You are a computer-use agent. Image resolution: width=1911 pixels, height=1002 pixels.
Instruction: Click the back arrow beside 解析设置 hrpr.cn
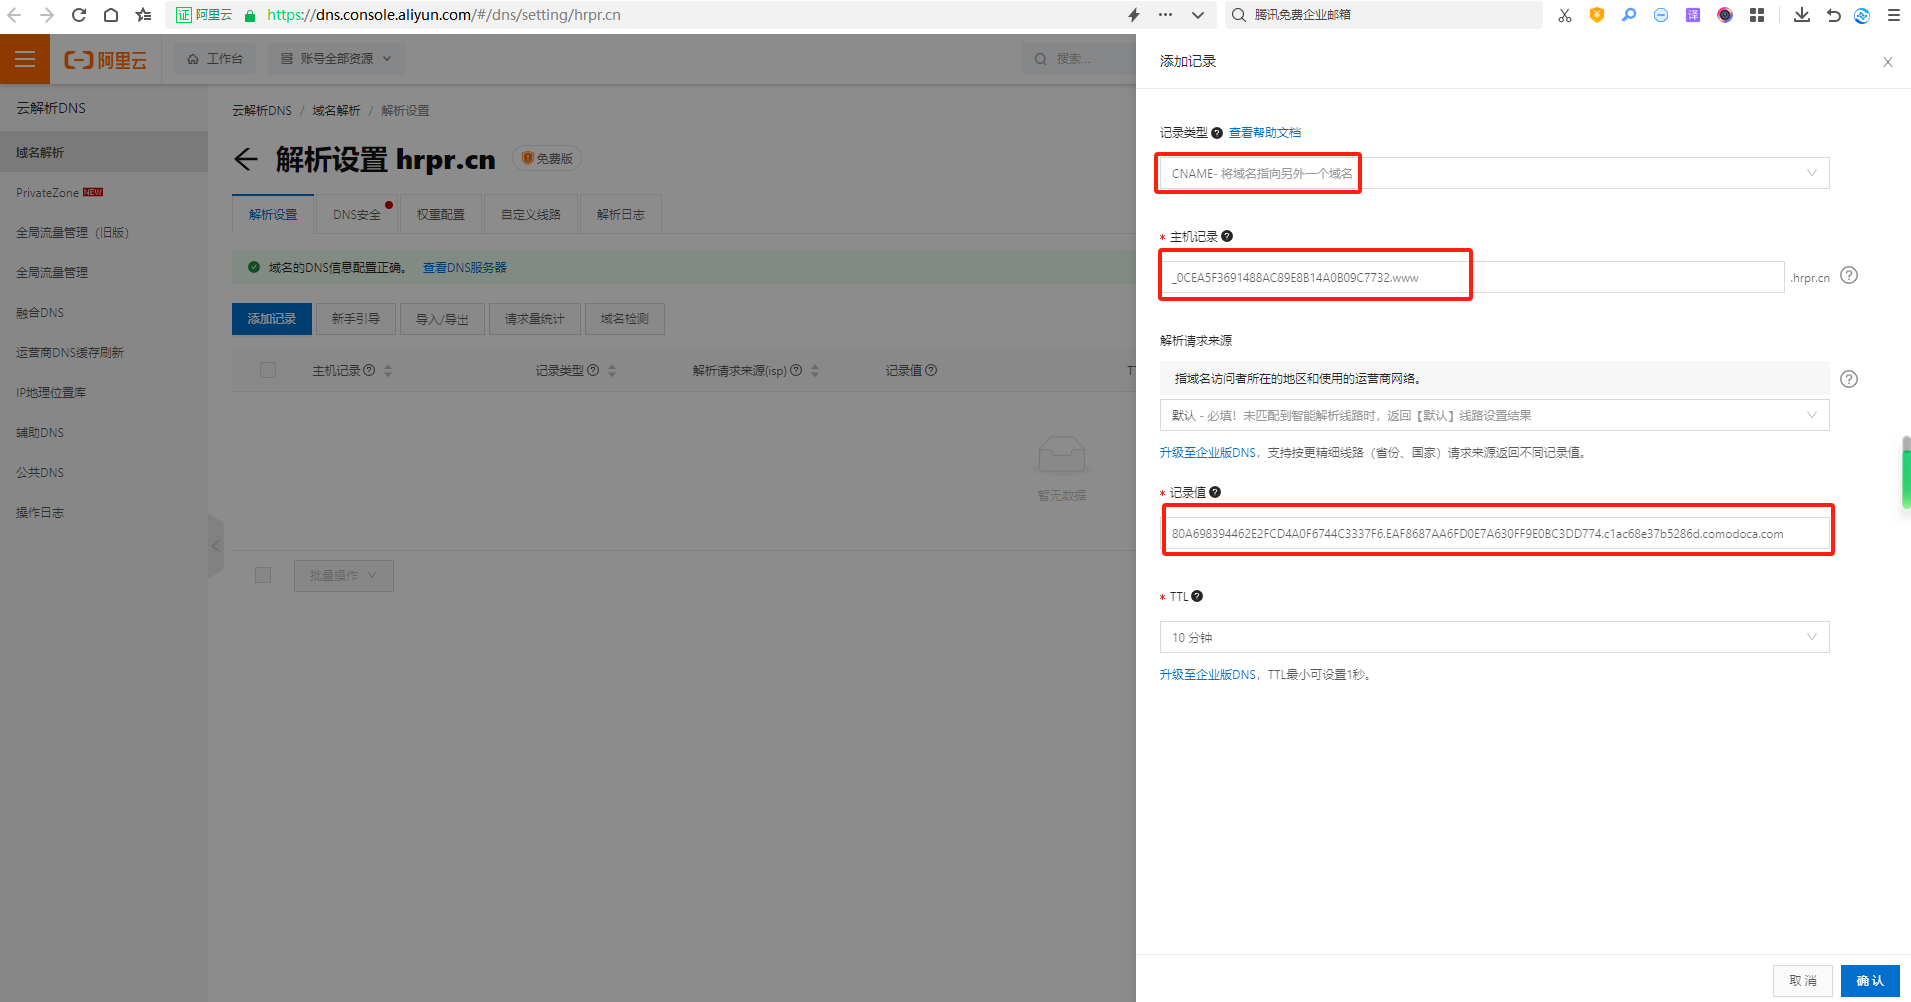[x=246, y=159]
